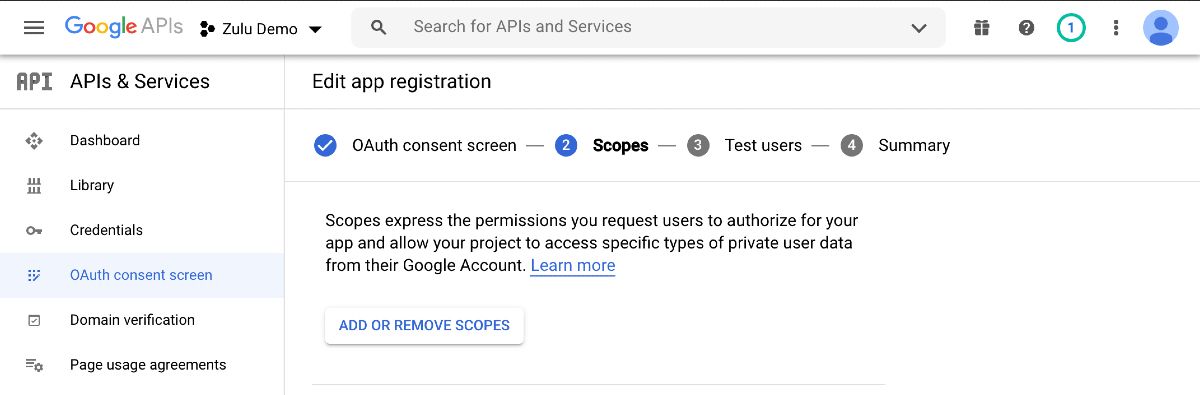Open the user account avatar

point(1161,28)
